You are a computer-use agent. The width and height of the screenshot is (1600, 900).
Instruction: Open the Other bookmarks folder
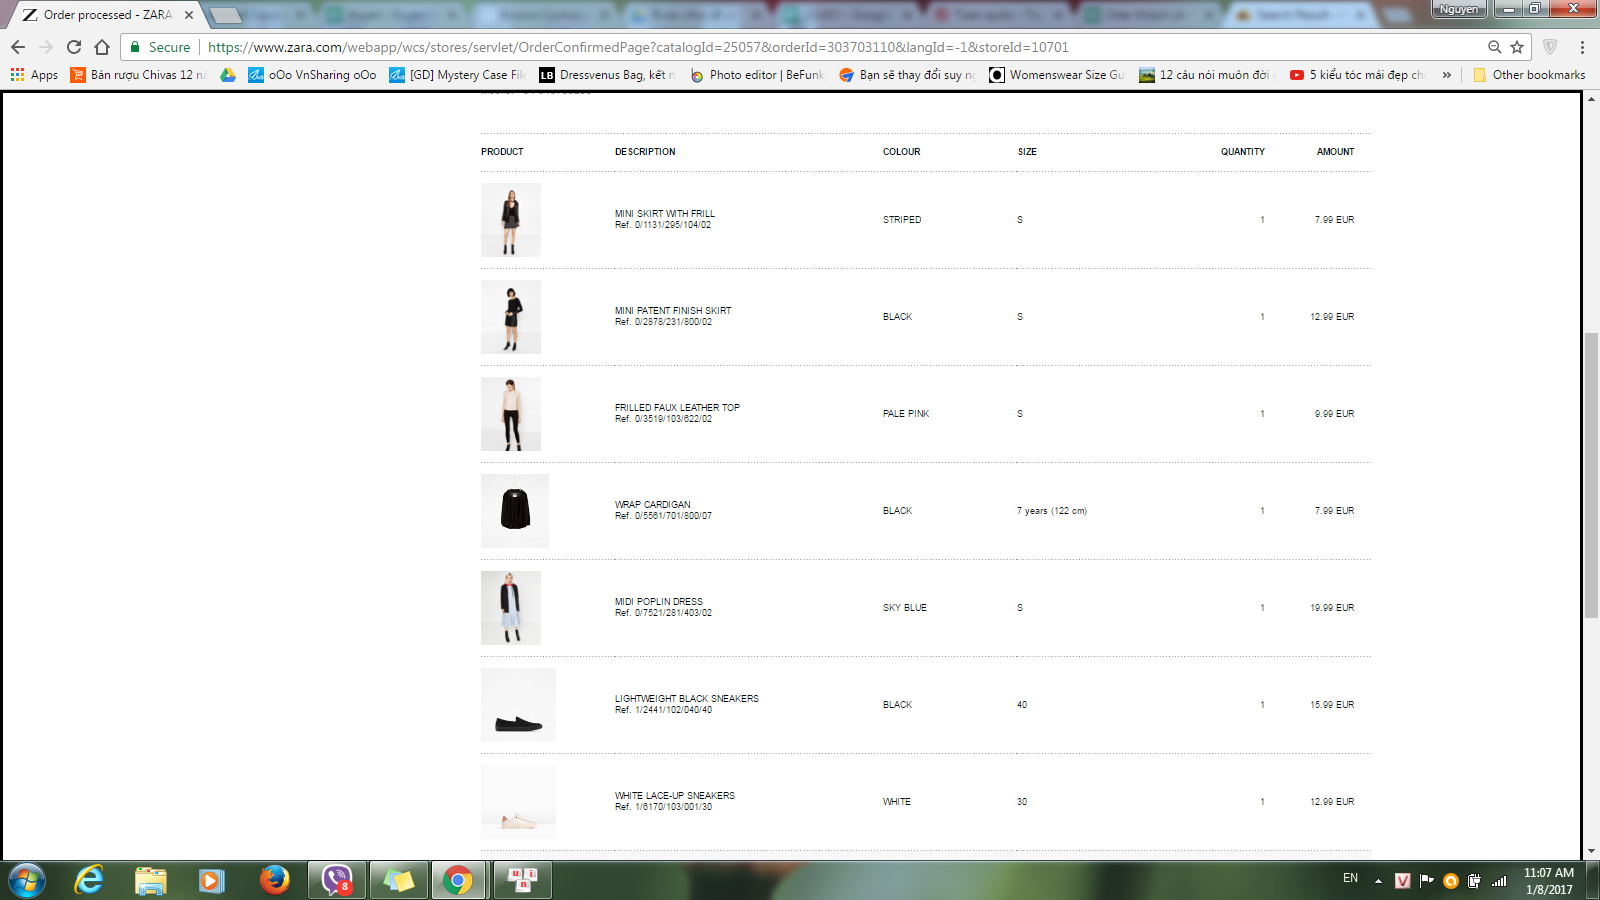(1529, 75)
